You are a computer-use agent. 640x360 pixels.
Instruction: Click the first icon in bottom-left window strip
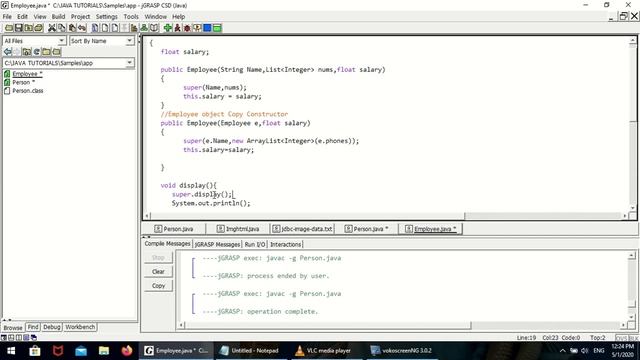click(4, 338)
